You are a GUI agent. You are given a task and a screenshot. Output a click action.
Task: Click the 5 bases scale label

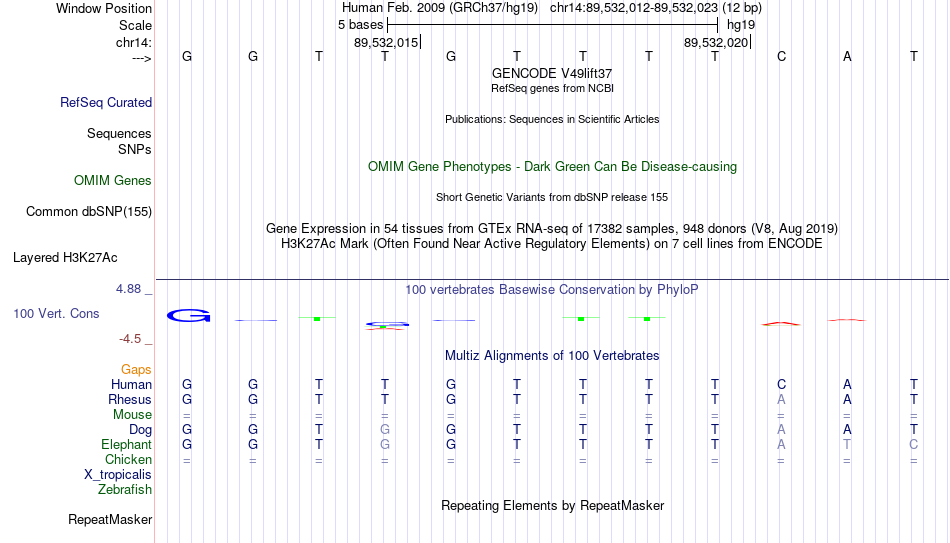pos(360,25)
